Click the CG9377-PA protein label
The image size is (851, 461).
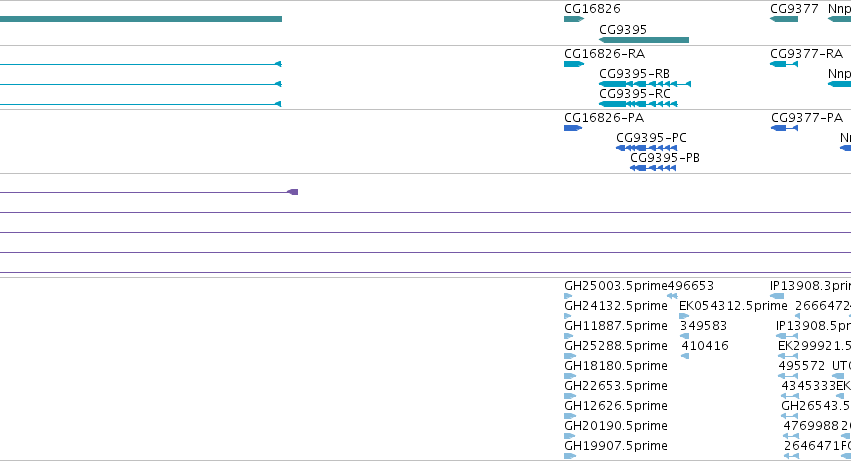807,118
